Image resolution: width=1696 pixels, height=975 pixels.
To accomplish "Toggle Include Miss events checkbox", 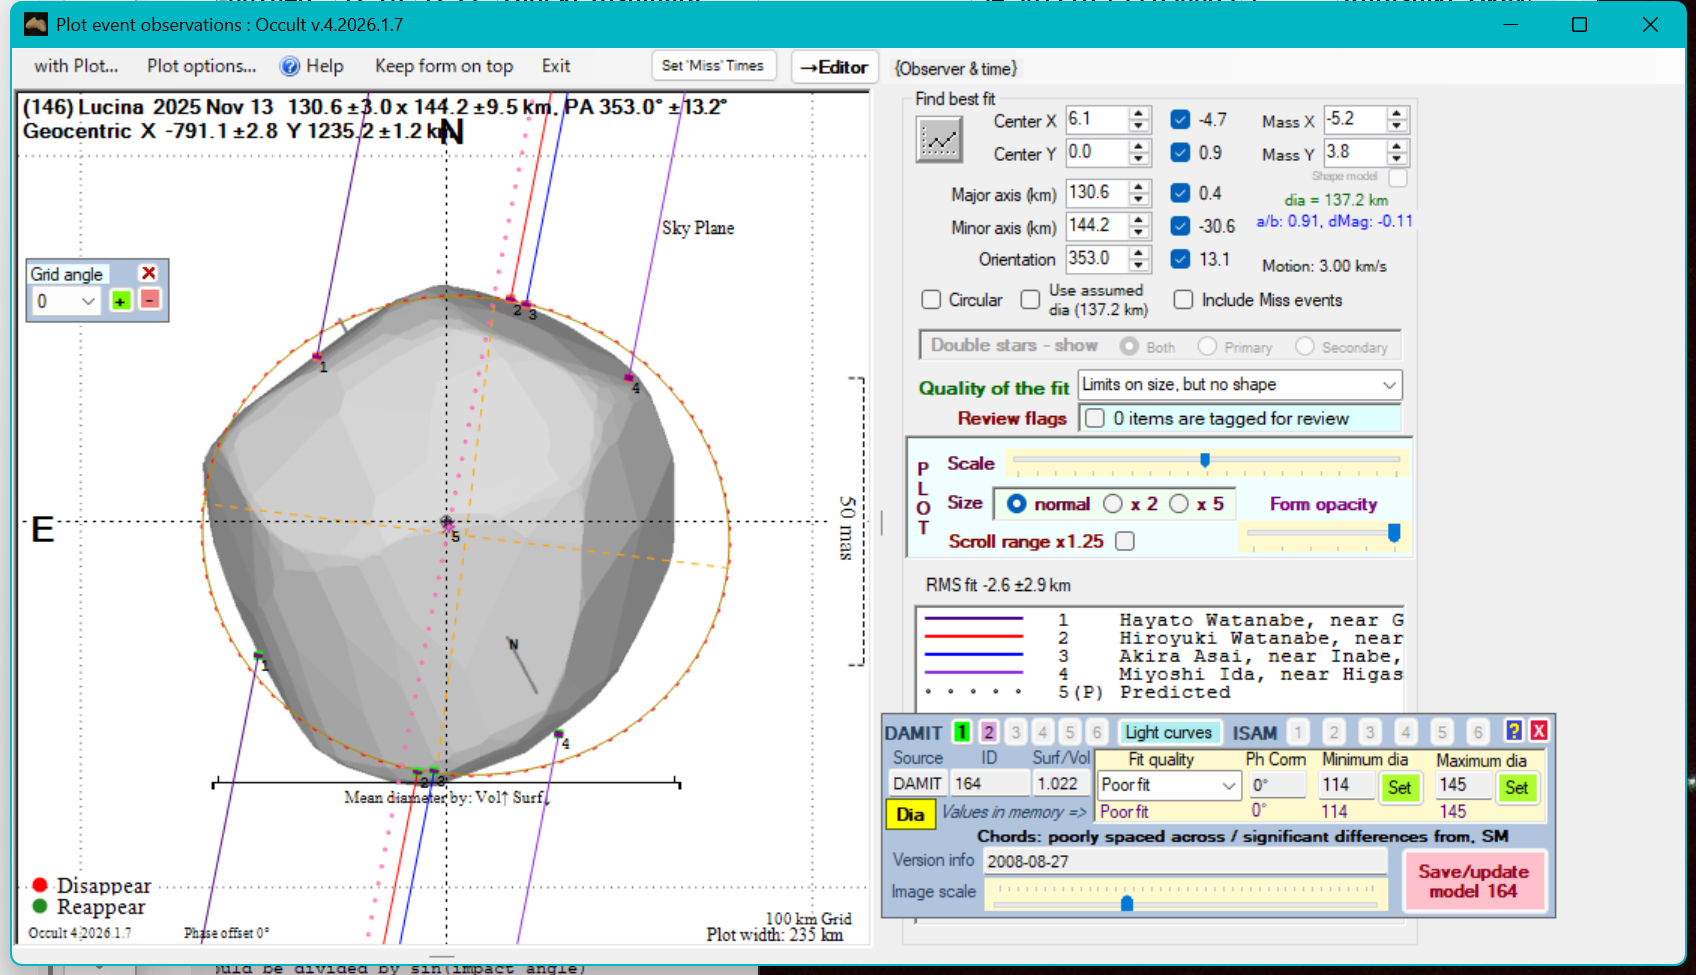I will 1183,300.
